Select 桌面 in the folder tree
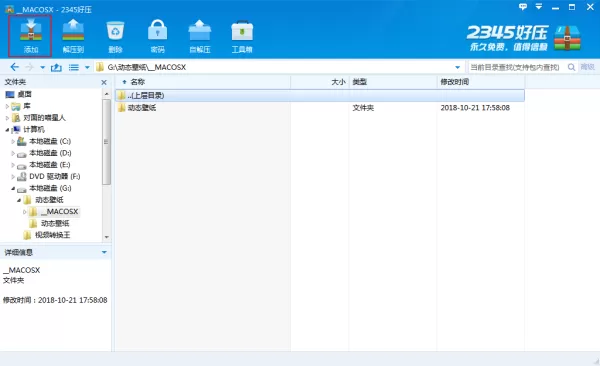Screen dimensions: 600x366 (x=24, y=94)
